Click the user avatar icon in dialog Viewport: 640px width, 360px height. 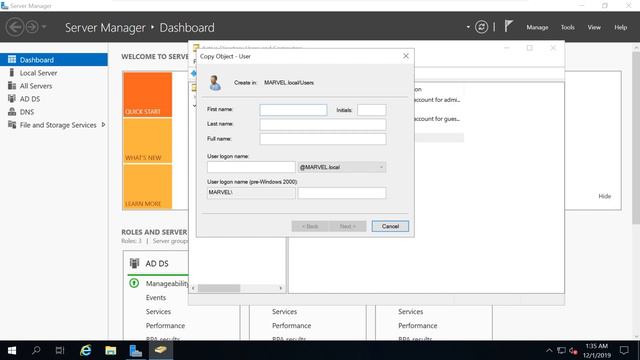215,82
